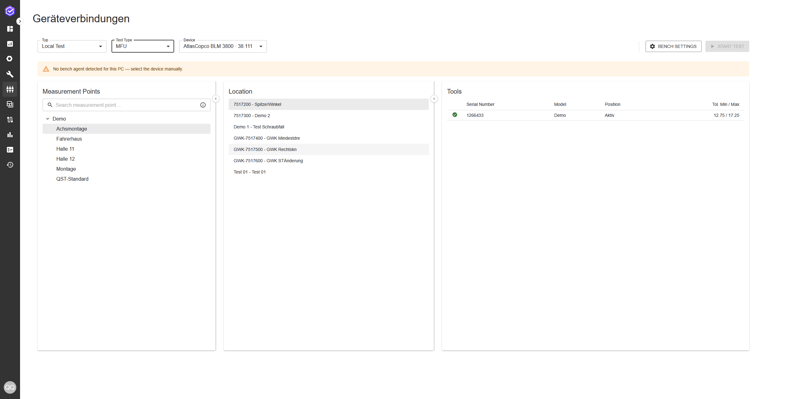
Task: Select Halle 12 in the tree
Action: [127, 159]
